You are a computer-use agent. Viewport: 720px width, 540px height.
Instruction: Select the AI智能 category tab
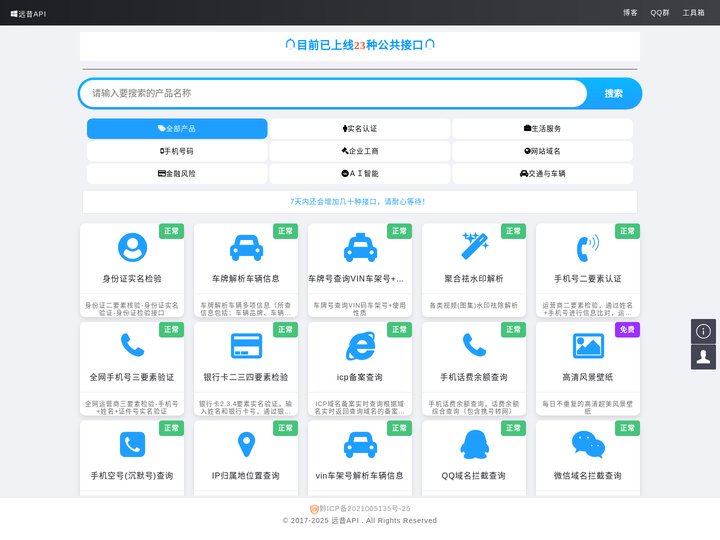360,174
